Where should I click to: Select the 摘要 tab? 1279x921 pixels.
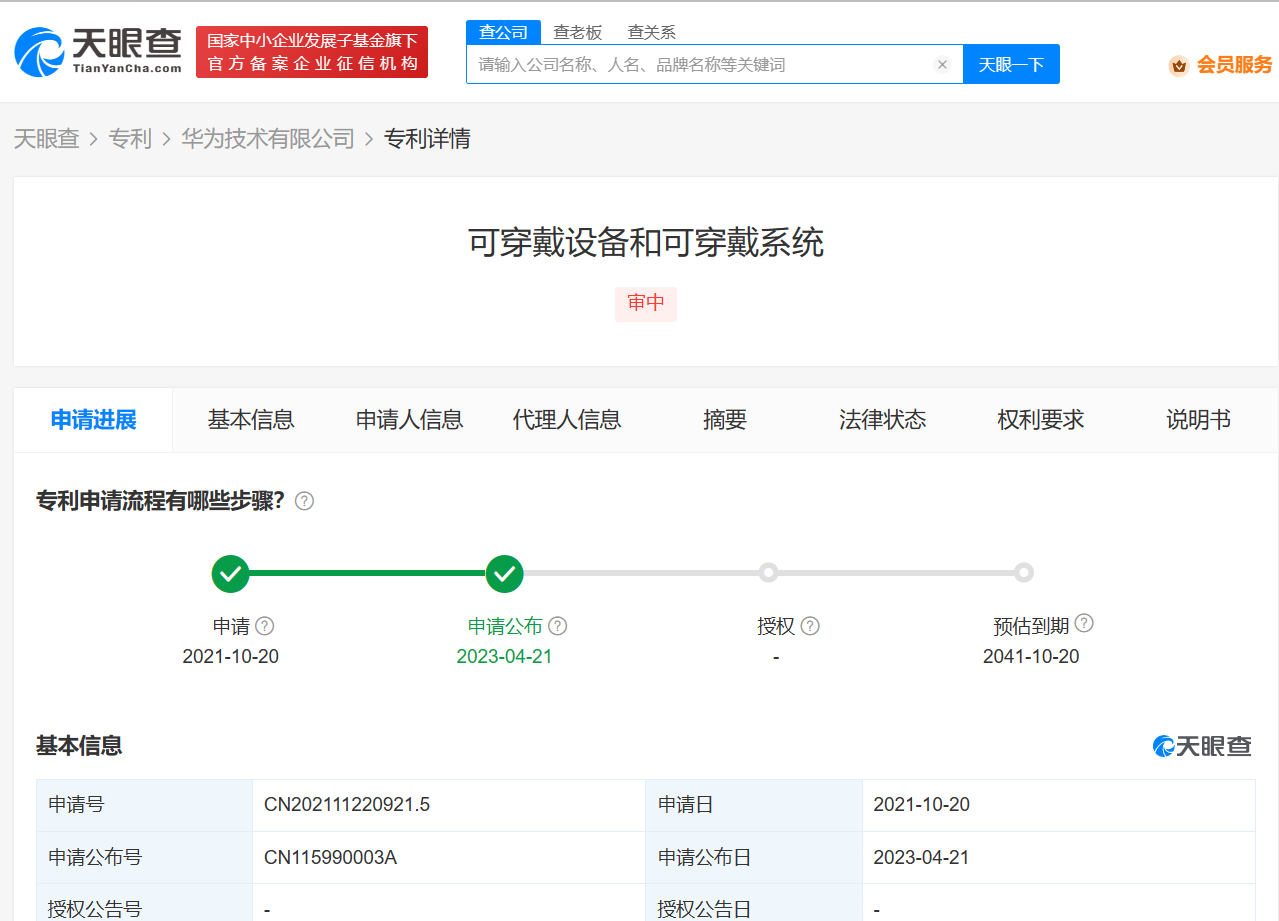click(x=725, y=420)
